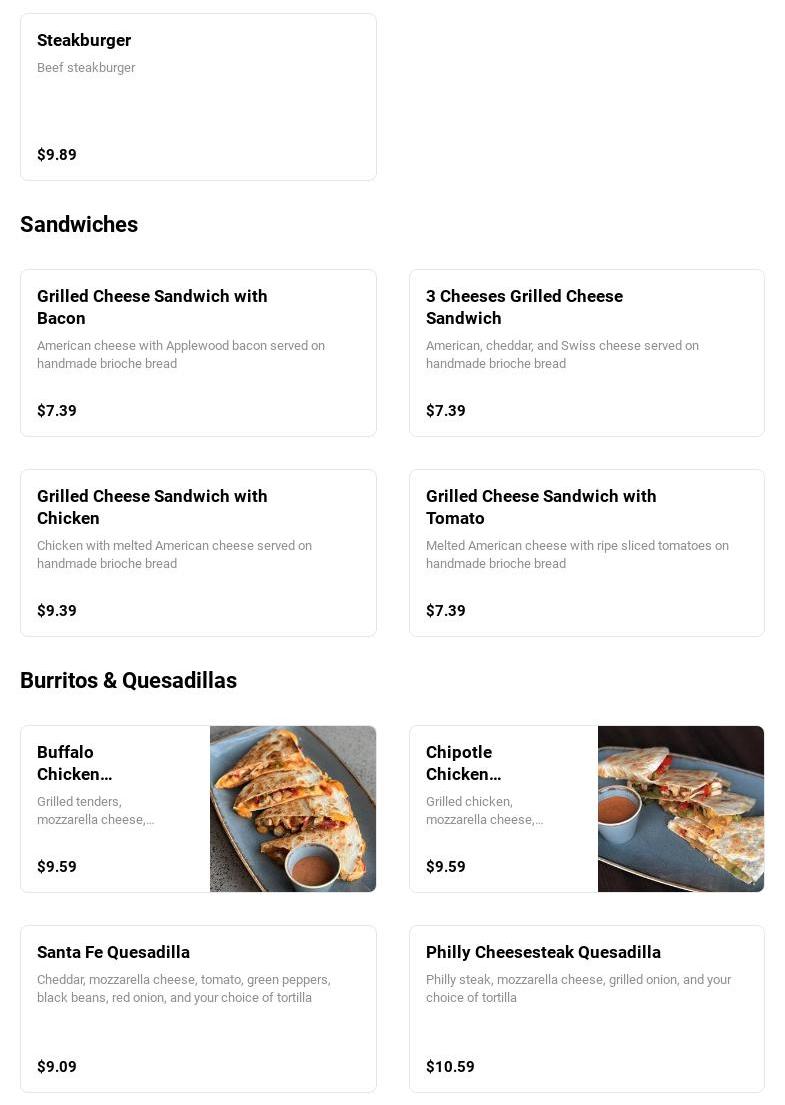This screenshot has height=1105, width=785.
Task: Click the $9.89 Steakburger price
Action: click(x=57, y=155)
